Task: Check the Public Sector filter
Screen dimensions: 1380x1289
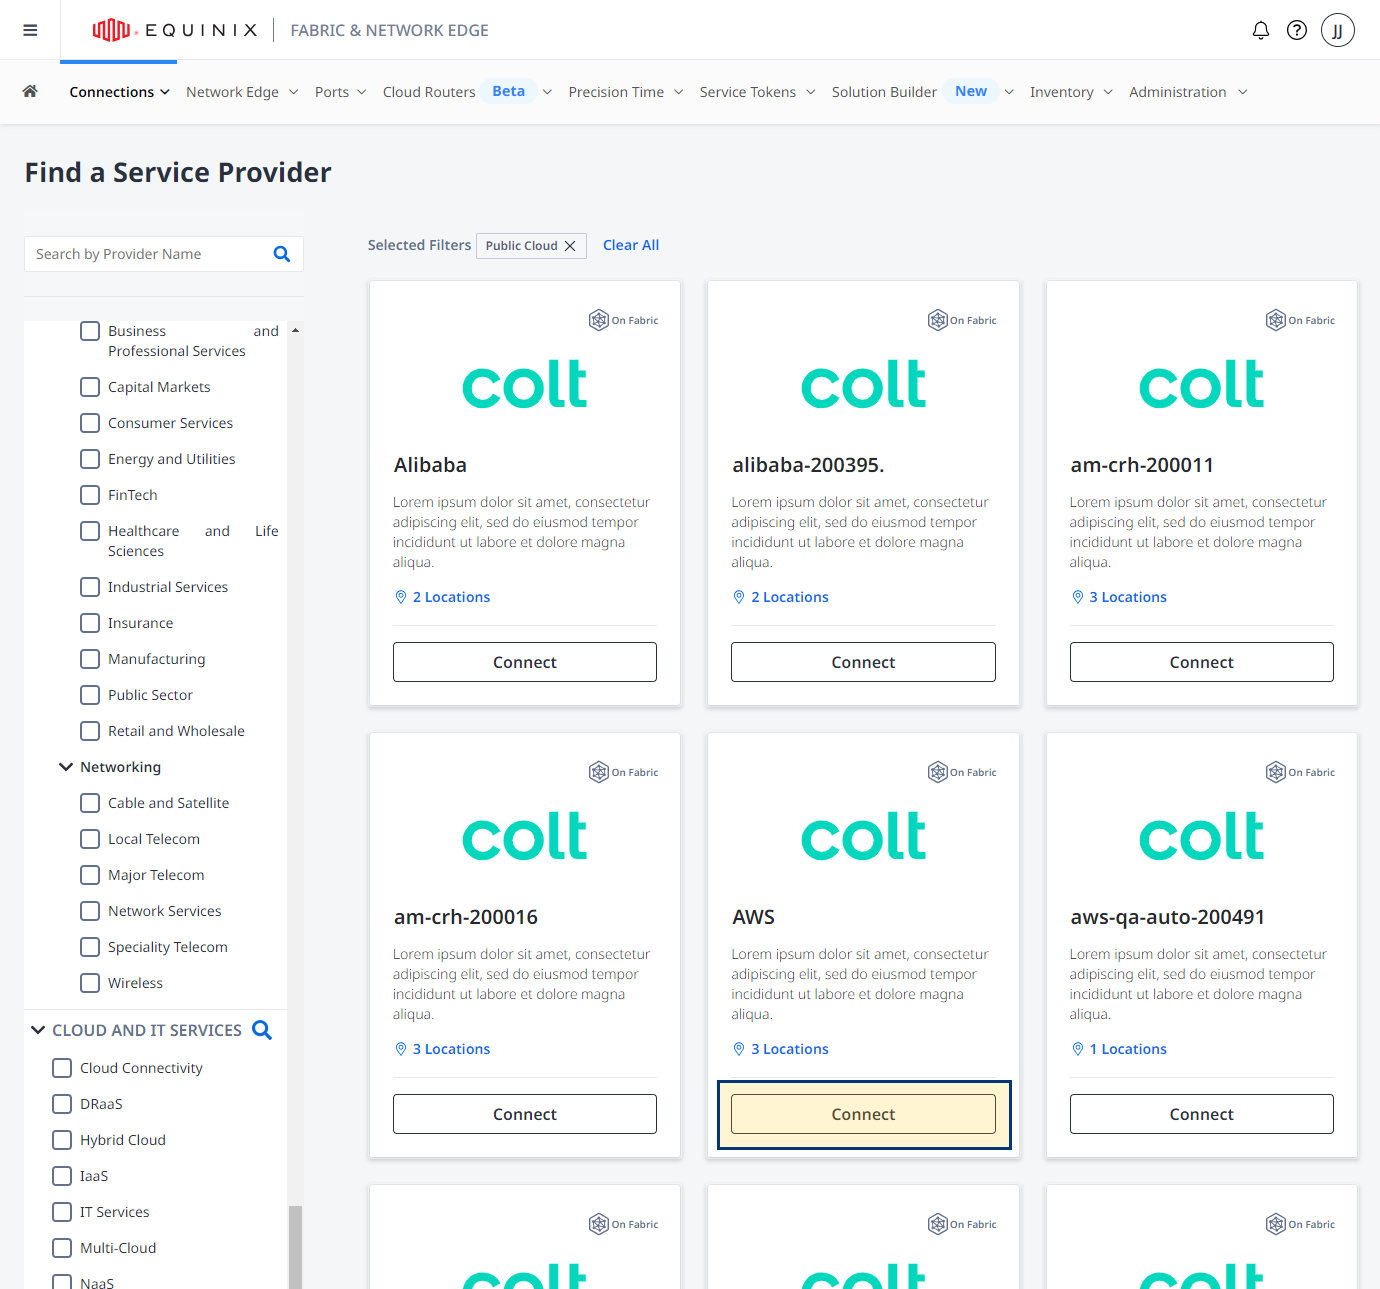Action: coord(90,695)
